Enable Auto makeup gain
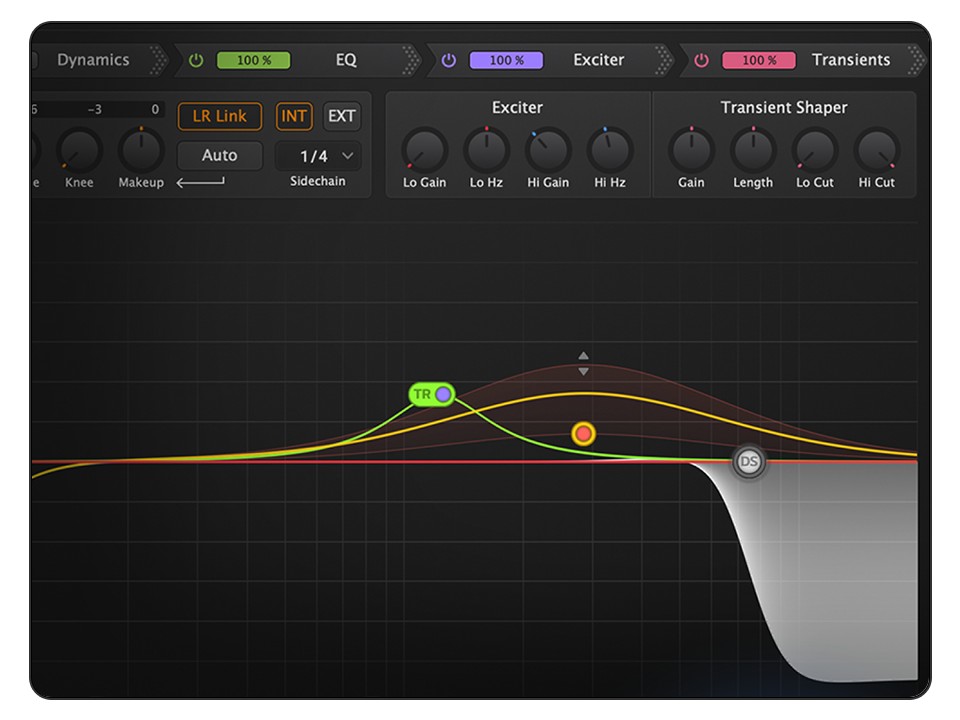The height and width of the screenshot is (720, 960). coord(219,155)
